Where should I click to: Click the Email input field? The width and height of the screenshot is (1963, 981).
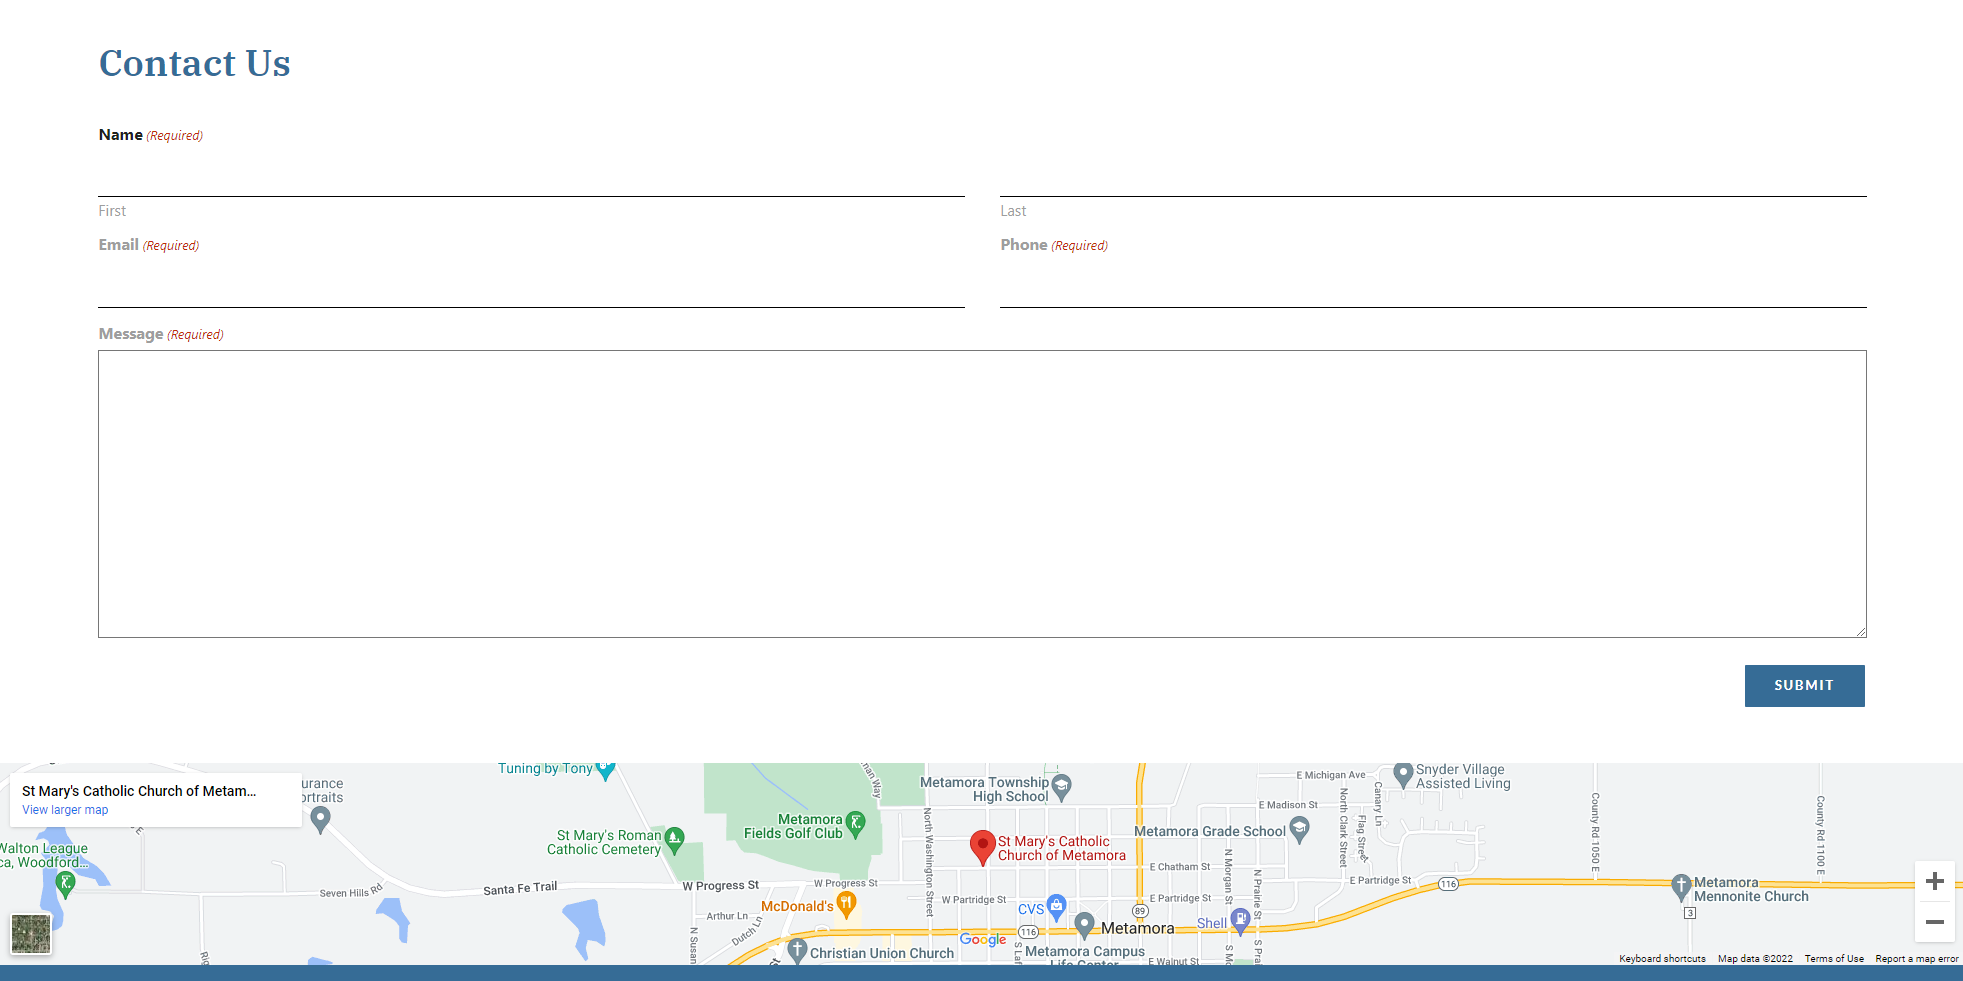coord(531,287)
